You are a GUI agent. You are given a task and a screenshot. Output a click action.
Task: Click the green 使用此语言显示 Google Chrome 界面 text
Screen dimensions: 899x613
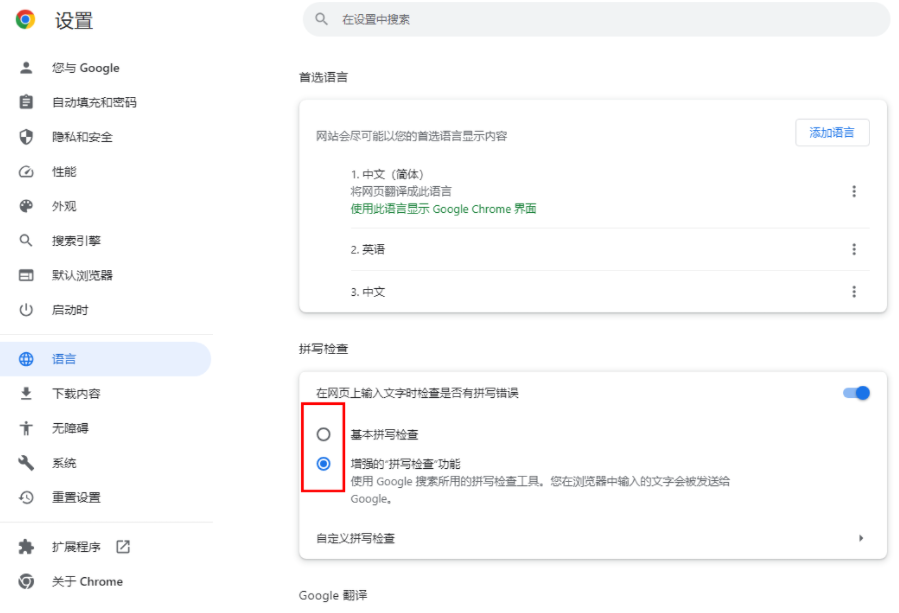pos(443,209)
